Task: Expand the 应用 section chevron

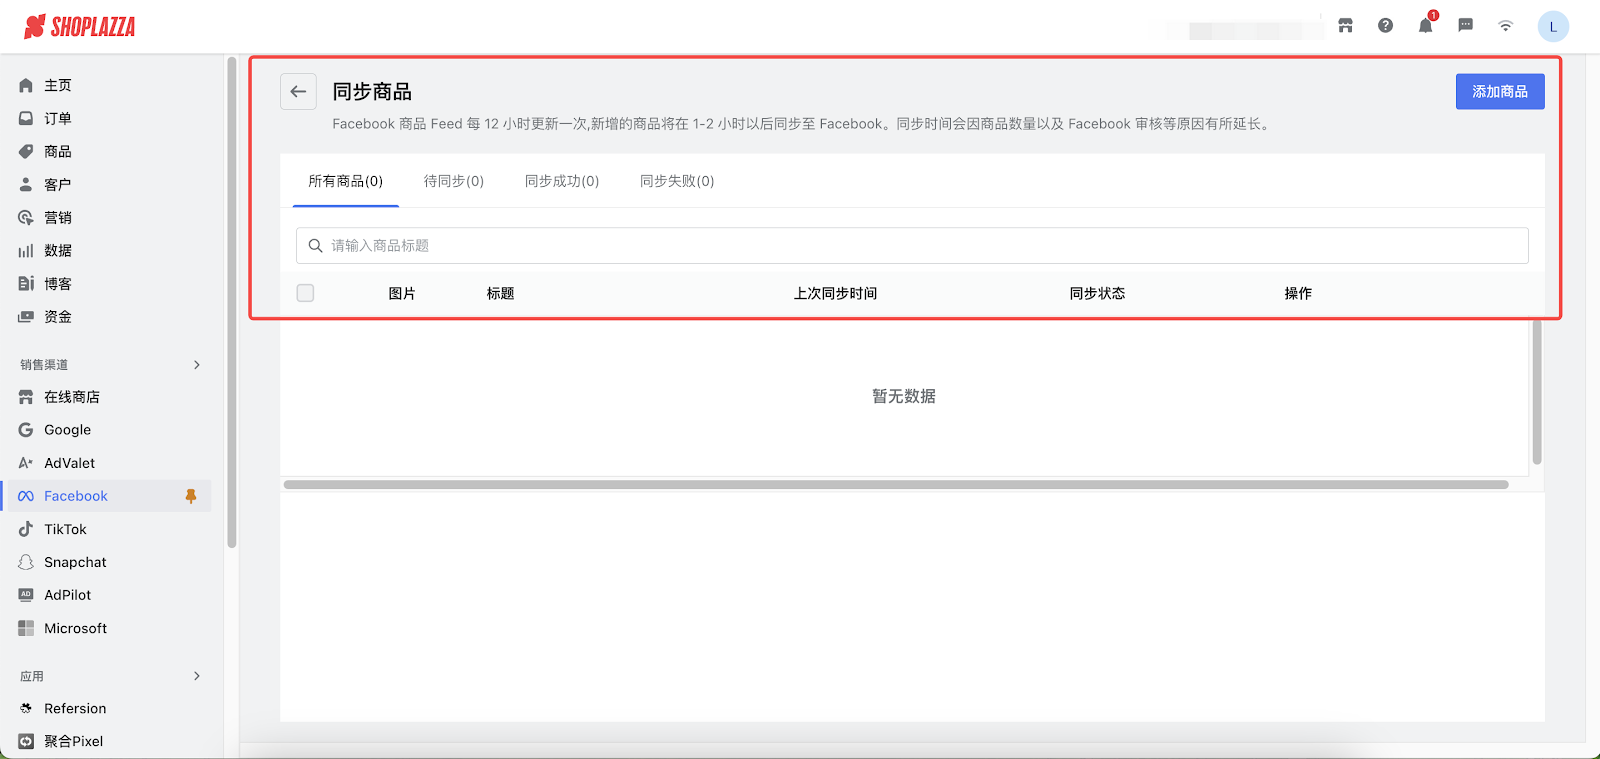Action: click(x=197, y=676)
